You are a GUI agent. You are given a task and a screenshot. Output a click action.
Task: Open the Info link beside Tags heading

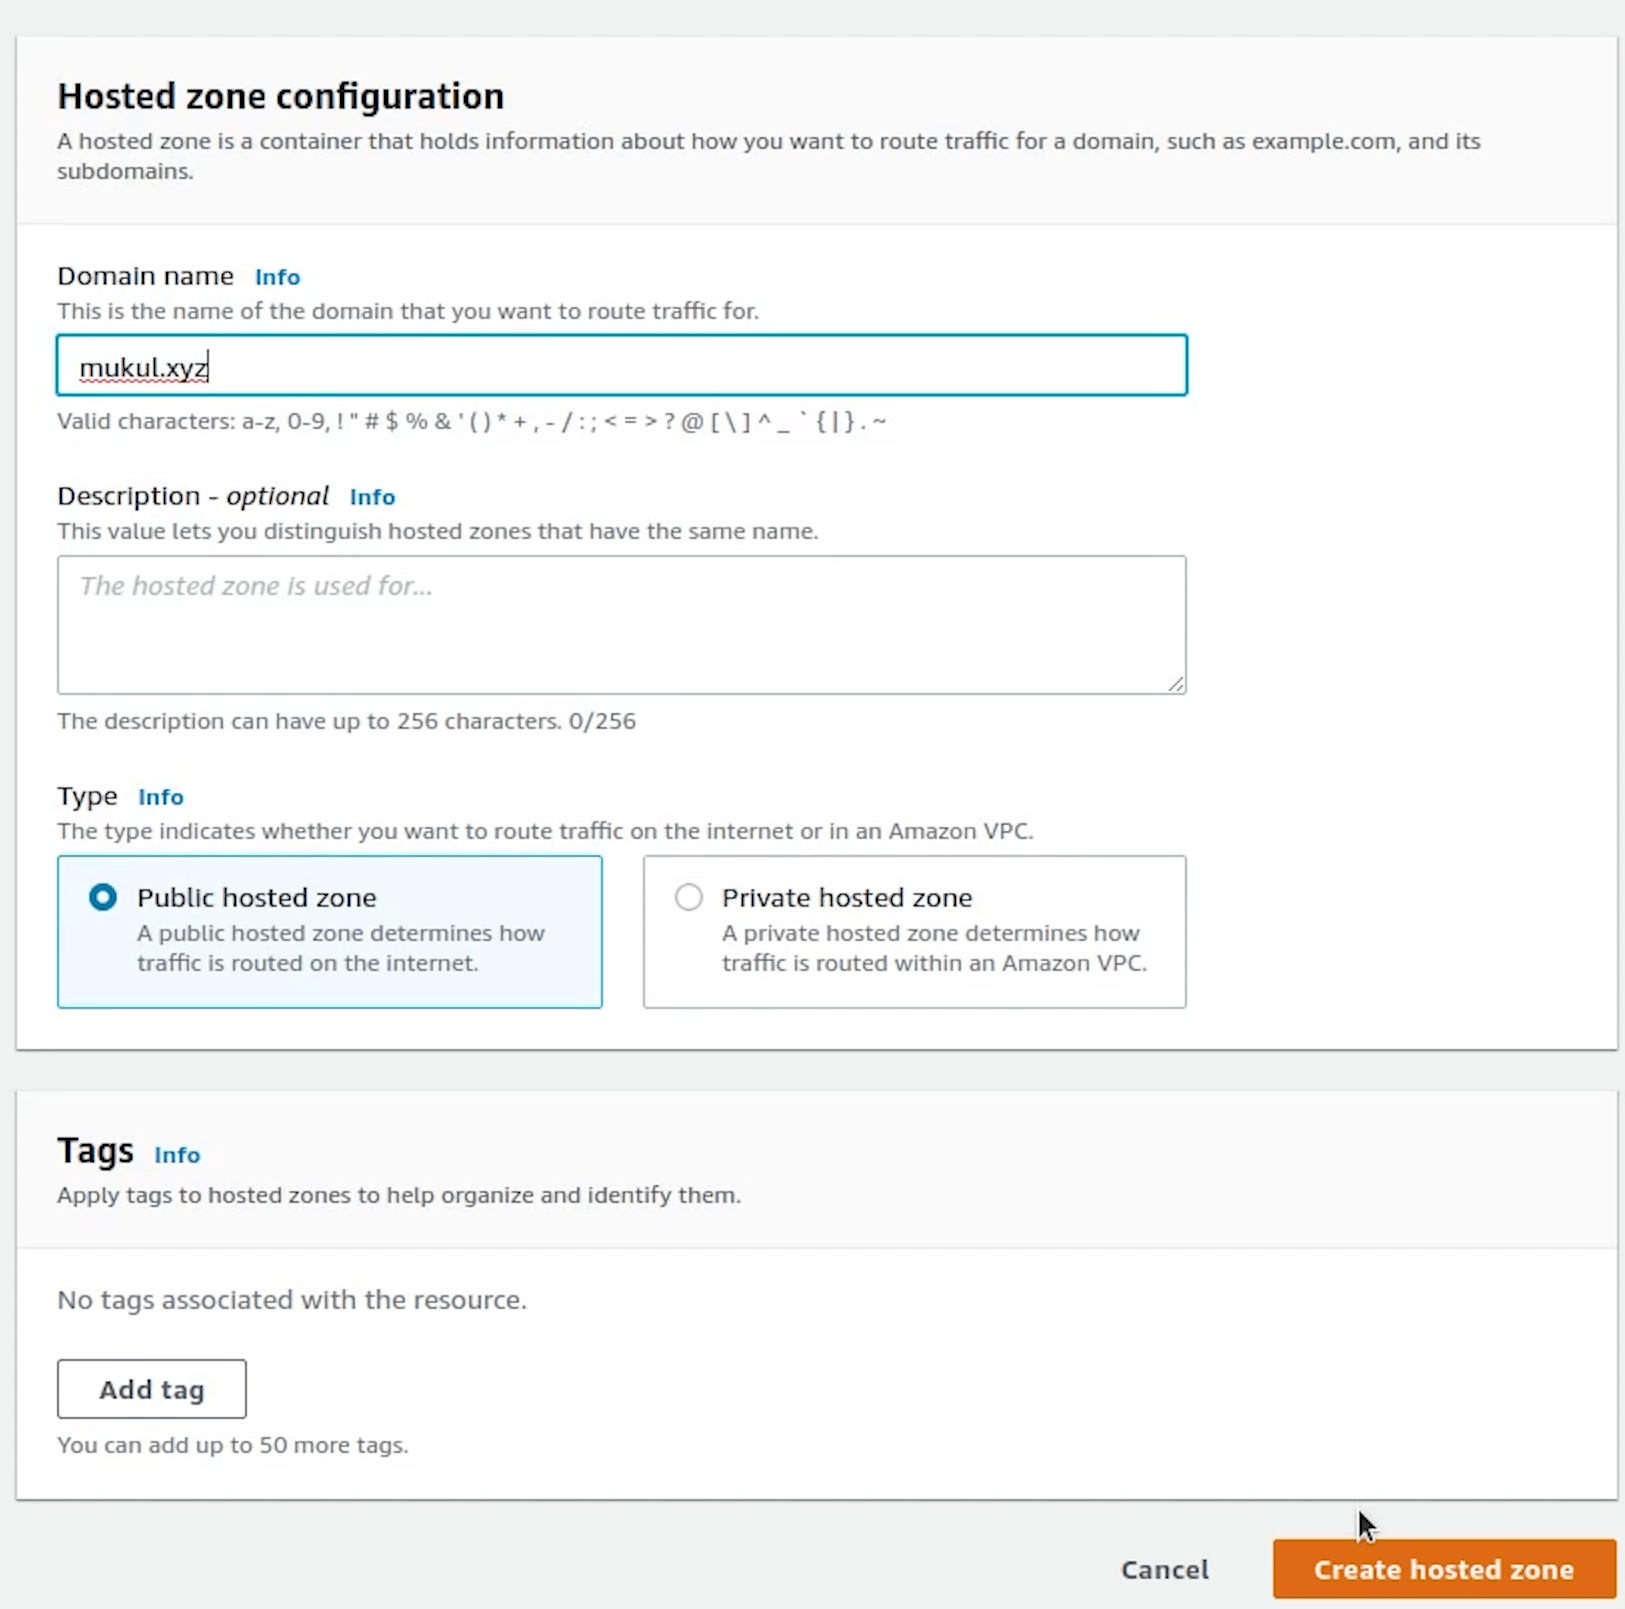[x=177, y=1155]
